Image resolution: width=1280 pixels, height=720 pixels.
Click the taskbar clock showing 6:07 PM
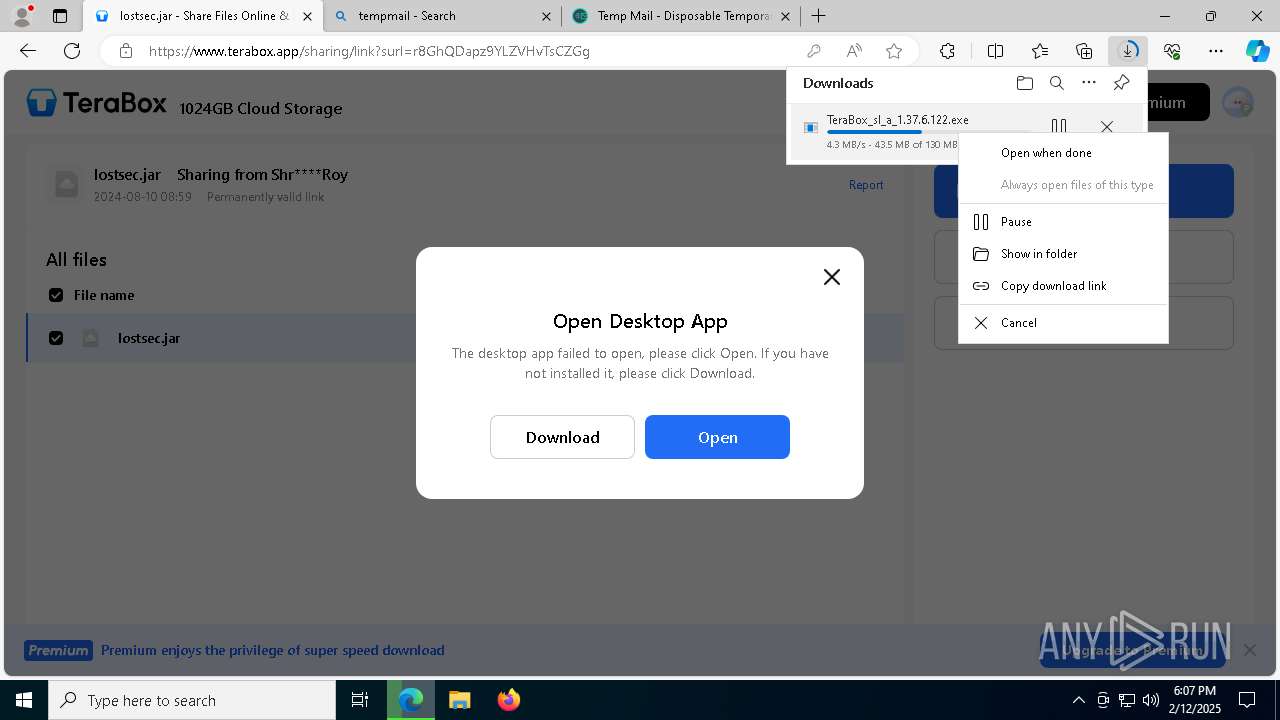(1195, 699)
